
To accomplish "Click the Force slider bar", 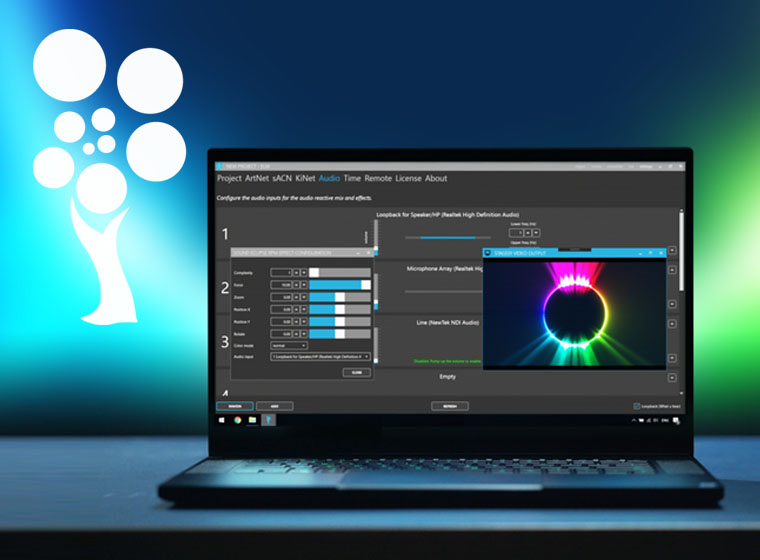I will [339, 285].
